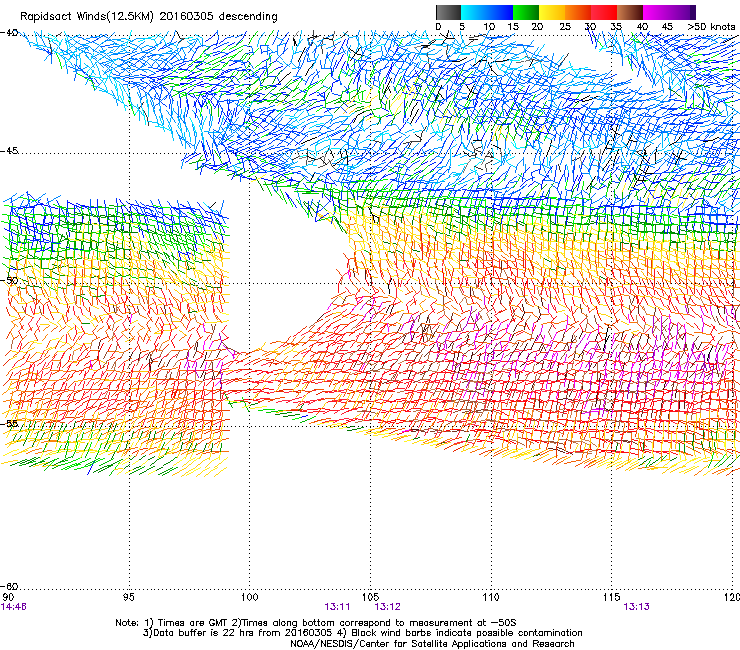Click the '115' longitude axis label

tap(612, 597)
